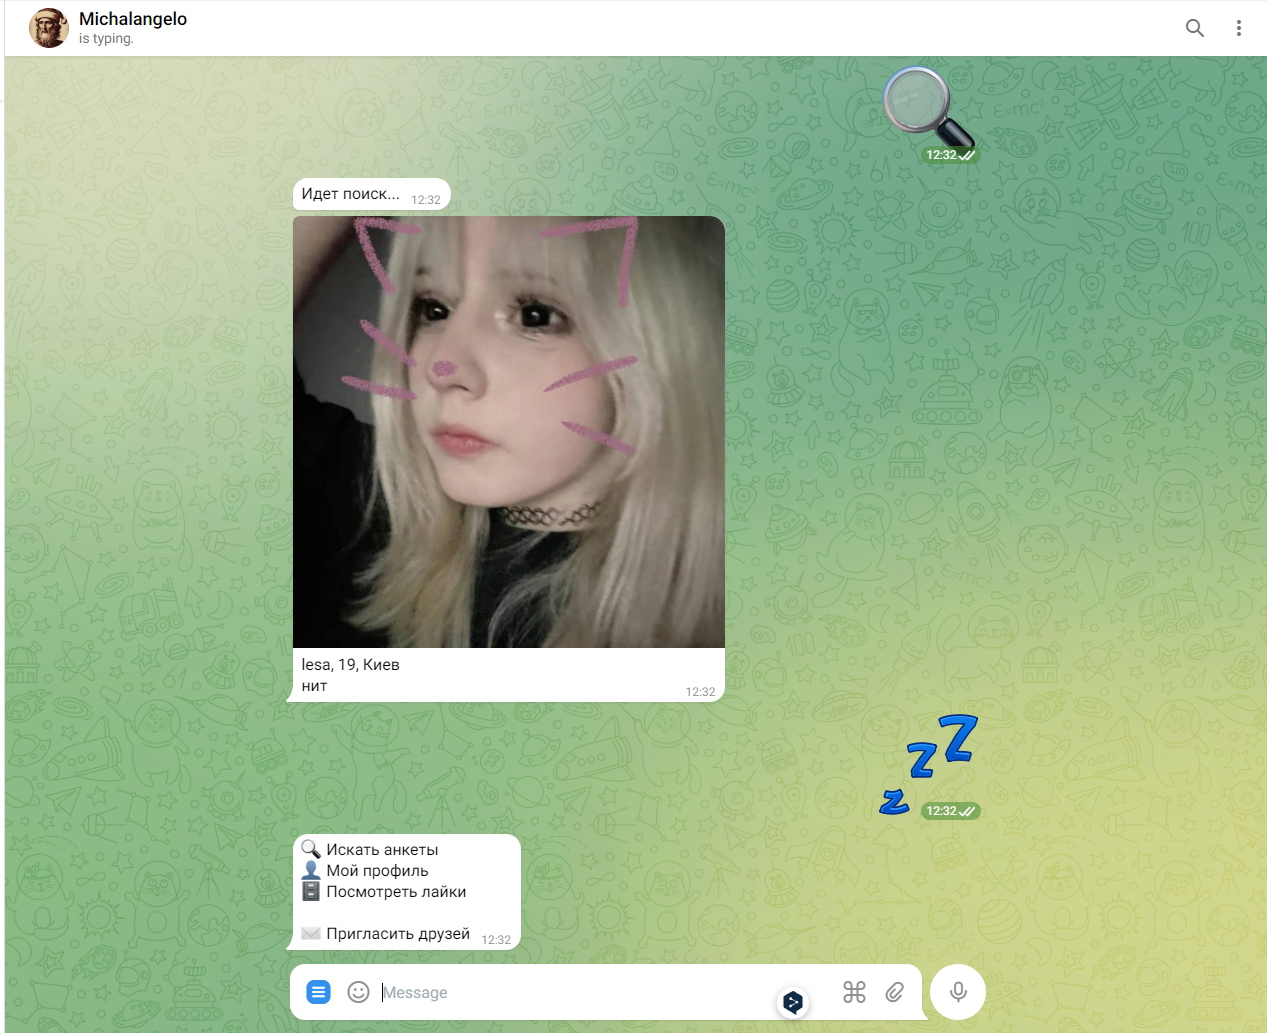
Task: Click the 'Посмотреть лайки' line
Action: [384, 892]
